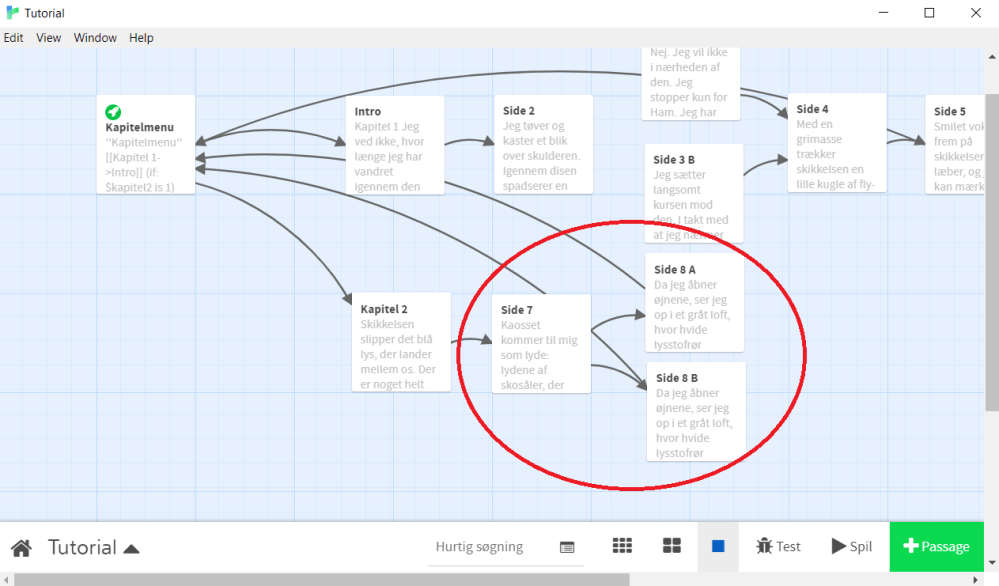
Task: Open the highlight passages search icon
Action: point(567,547)
